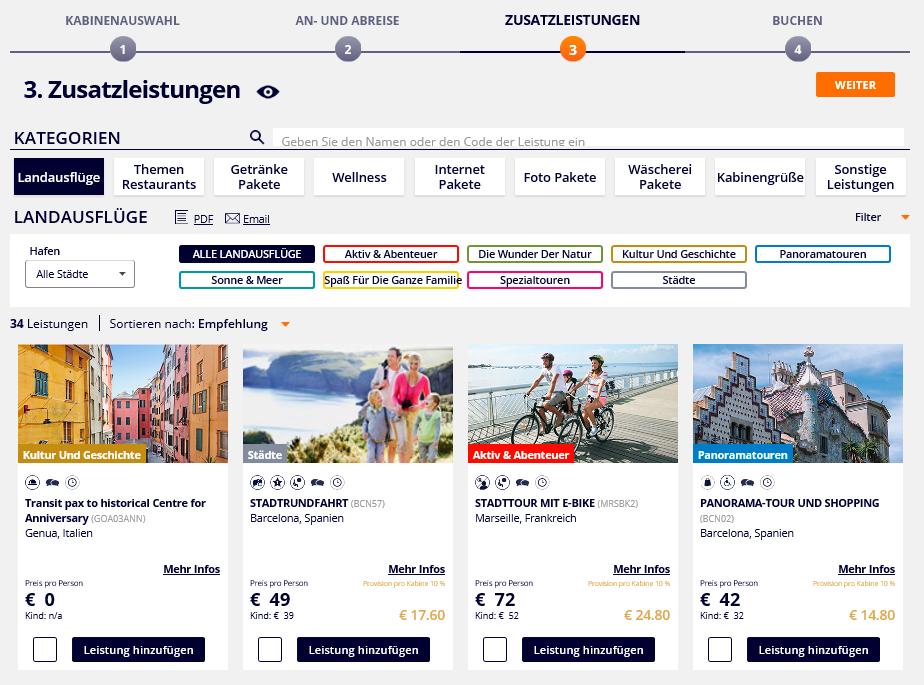Screen dimensions: 924x685
Task: Toggle Spaß Für Die Ganze Familie filter
Action: 391,280
